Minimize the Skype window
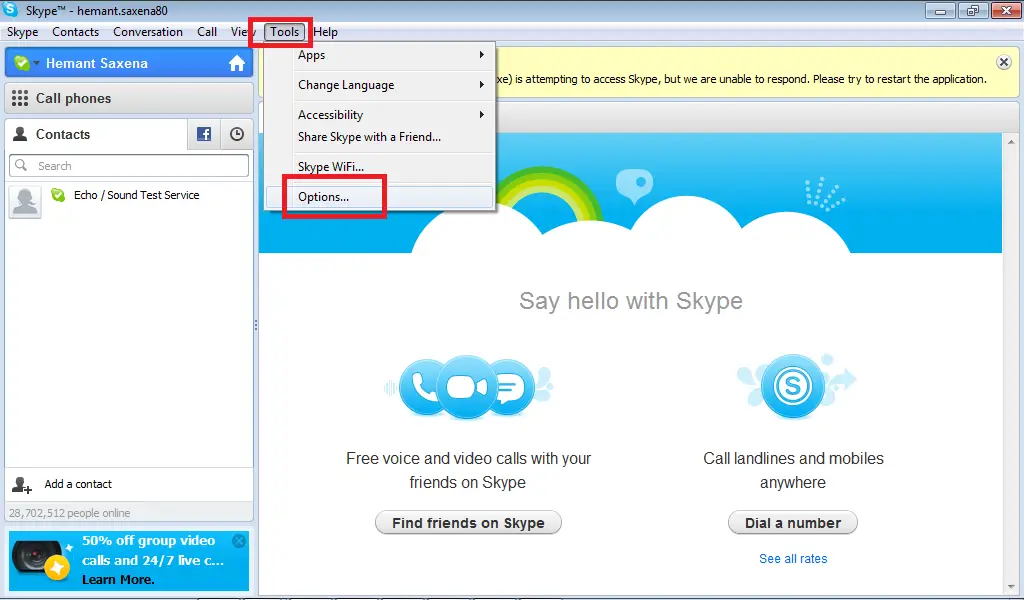This screenshot has height=600, width=1024. (940, 10)
